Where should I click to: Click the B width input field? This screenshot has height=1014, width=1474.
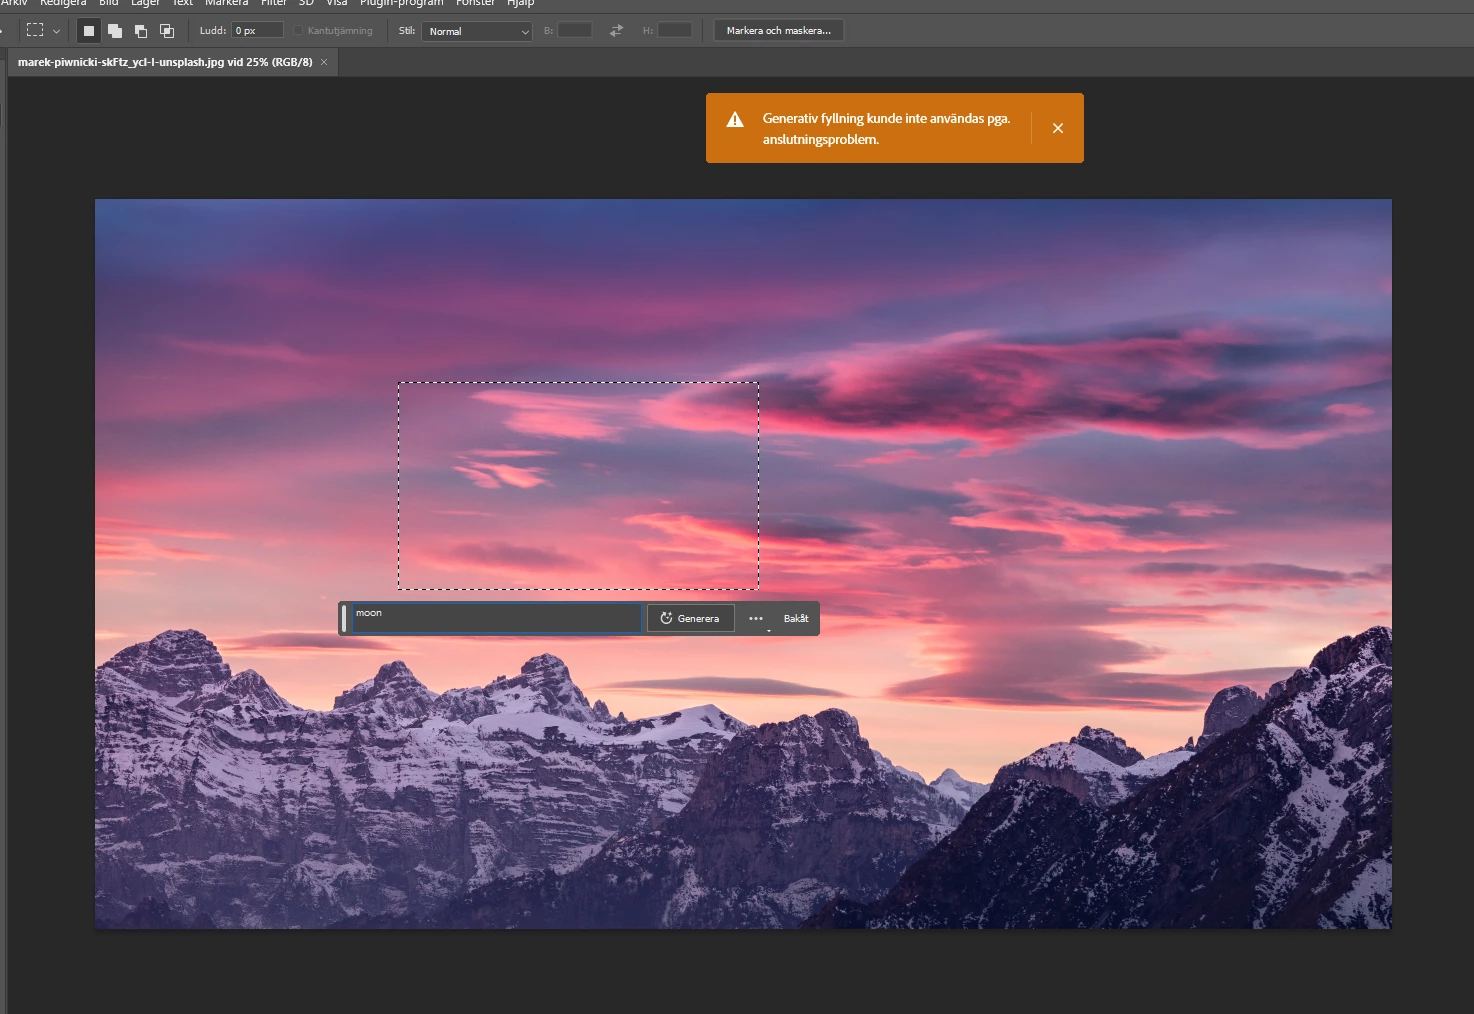click(x=575, y=31)
